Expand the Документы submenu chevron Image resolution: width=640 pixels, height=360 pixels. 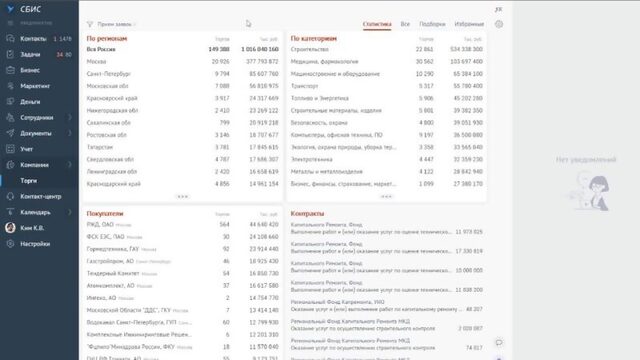point(70,133)
